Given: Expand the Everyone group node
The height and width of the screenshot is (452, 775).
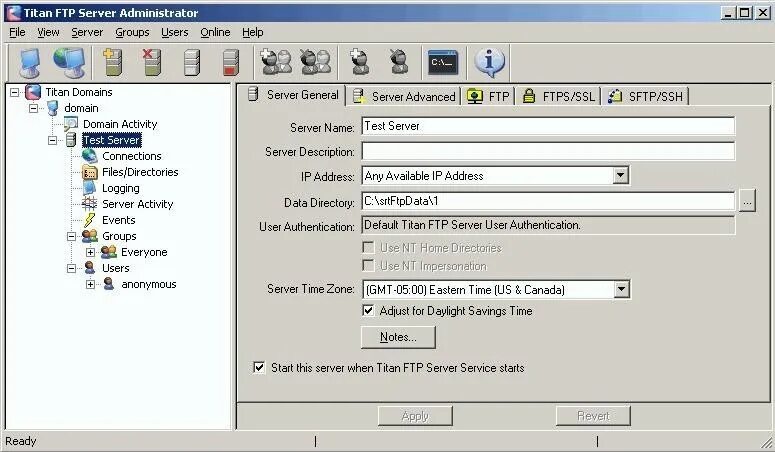Looking at the screenshot, I should (90, 252).
